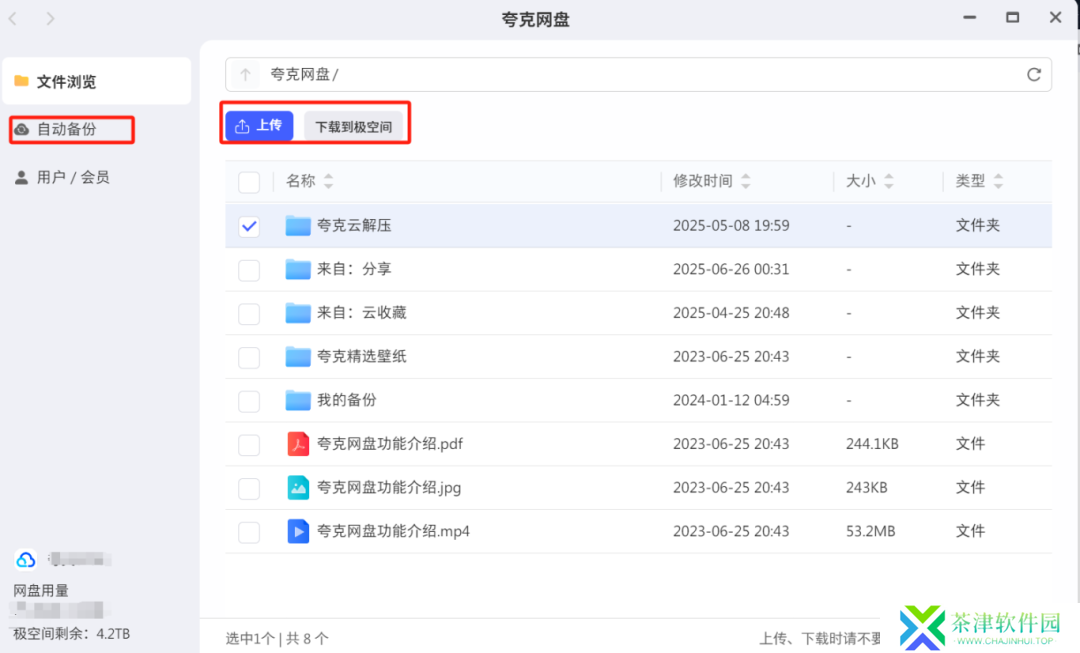Select the checkbox of 夸克网盘功能介绍.jpg
1080x653 pixels.
[x=249, y=488]
